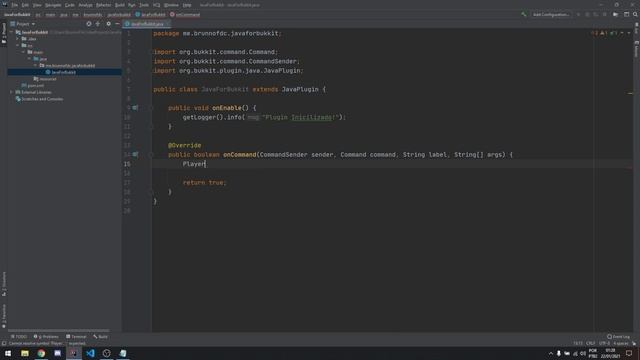Image resolution: width=640 pixels, height=360 pixels.
Task: Toggle the Structure tool window side tab
Action: pos(4,284)
